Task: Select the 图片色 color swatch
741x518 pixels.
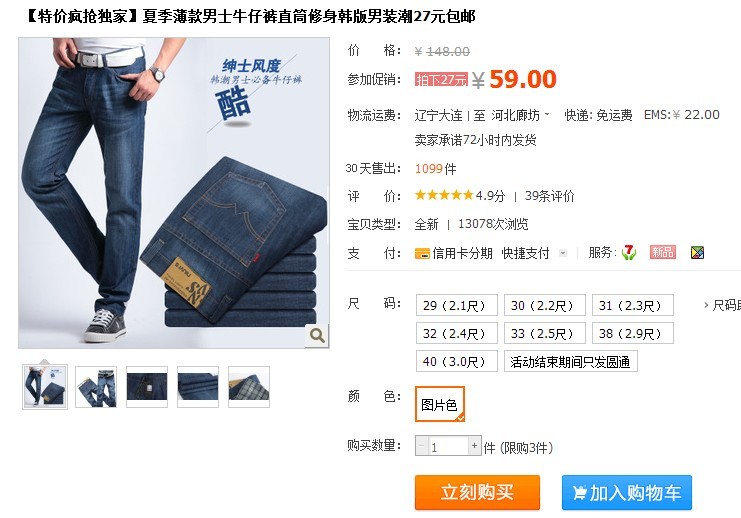Action: [439, 404]
